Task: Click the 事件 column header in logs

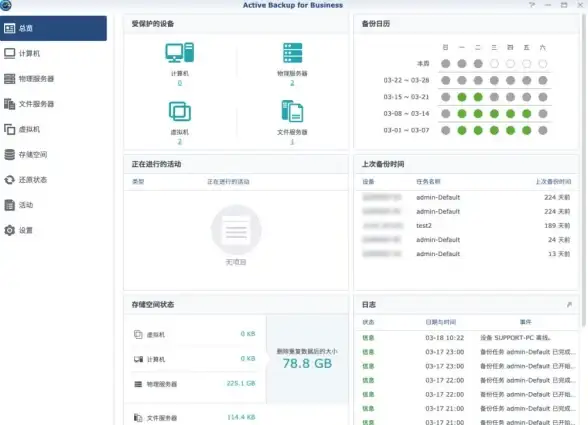Action: 525,322
